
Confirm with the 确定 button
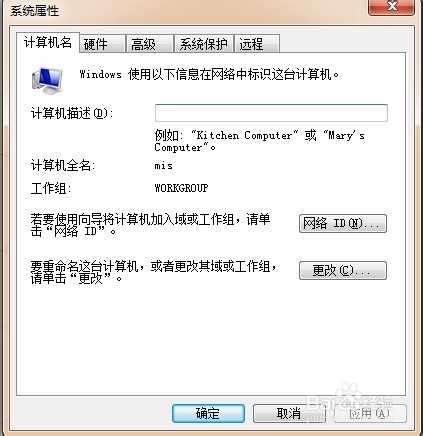click(208, 414)
